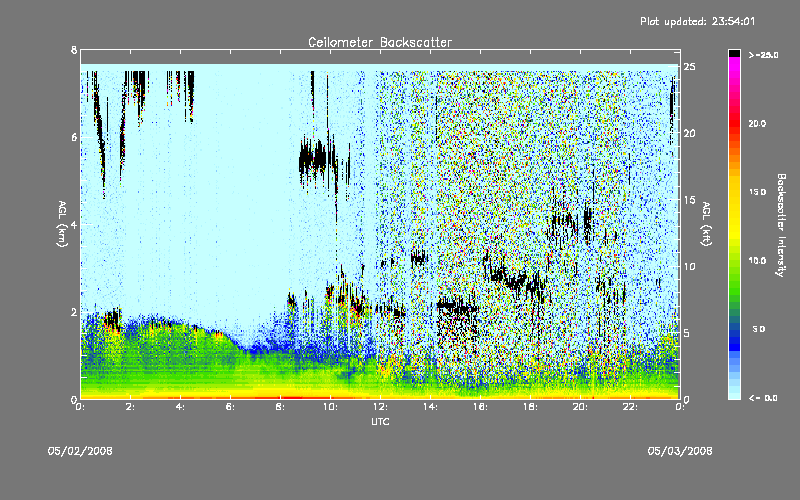
Task: Click the 'UTC' x-axis label
Action: (x=380, y=421)
